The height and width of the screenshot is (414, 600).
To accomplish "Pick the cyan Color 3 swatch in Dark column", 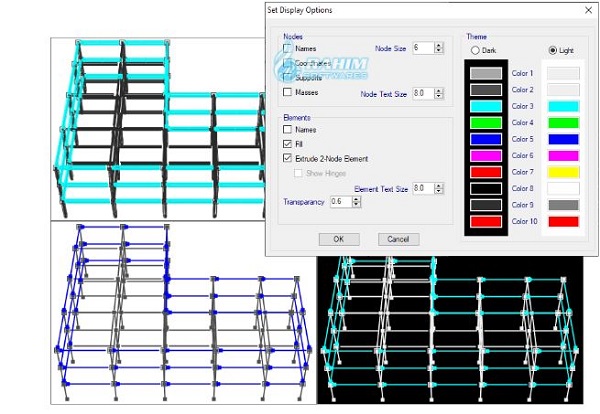I will pyautogui.click(x=486, y=106).
